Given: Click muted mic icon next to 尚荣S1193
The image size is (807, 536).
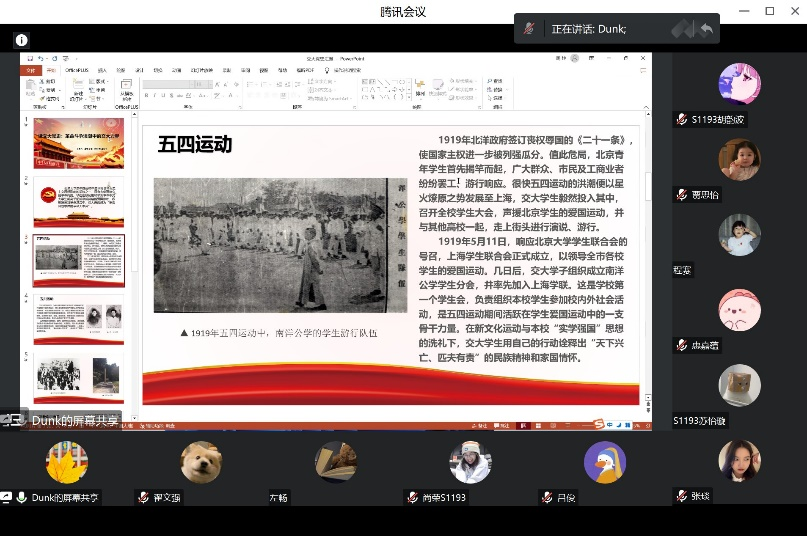Looking at the screenshot, I should point(412,497).
